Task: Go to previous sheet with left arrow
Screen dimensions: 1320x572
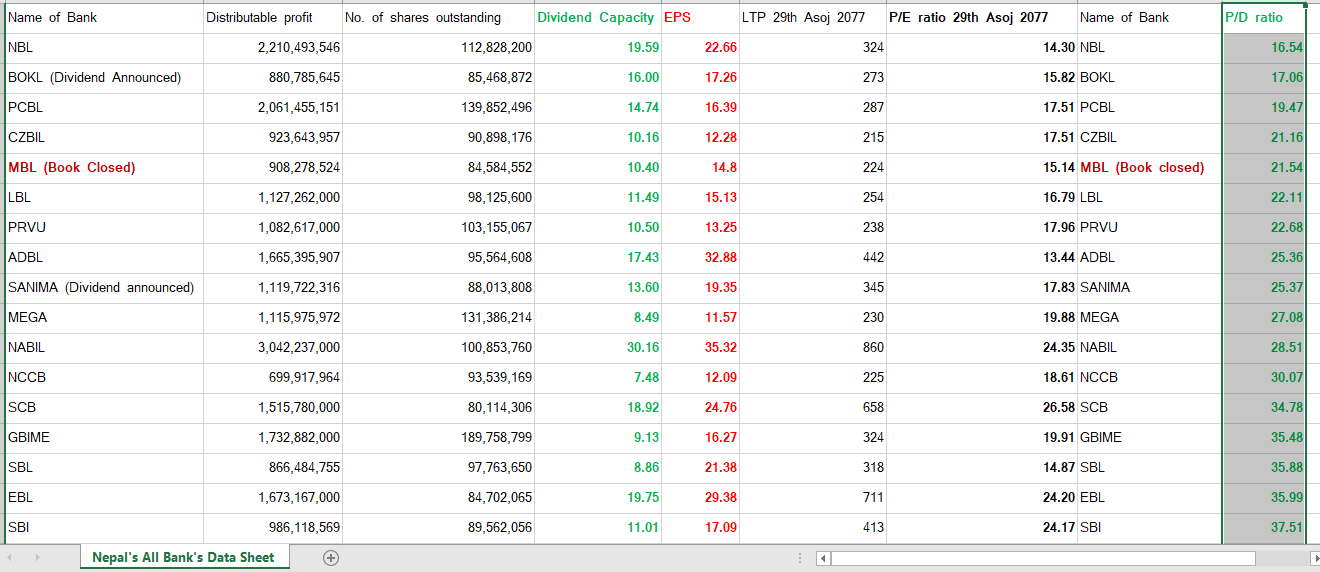Action: point(10,557)
